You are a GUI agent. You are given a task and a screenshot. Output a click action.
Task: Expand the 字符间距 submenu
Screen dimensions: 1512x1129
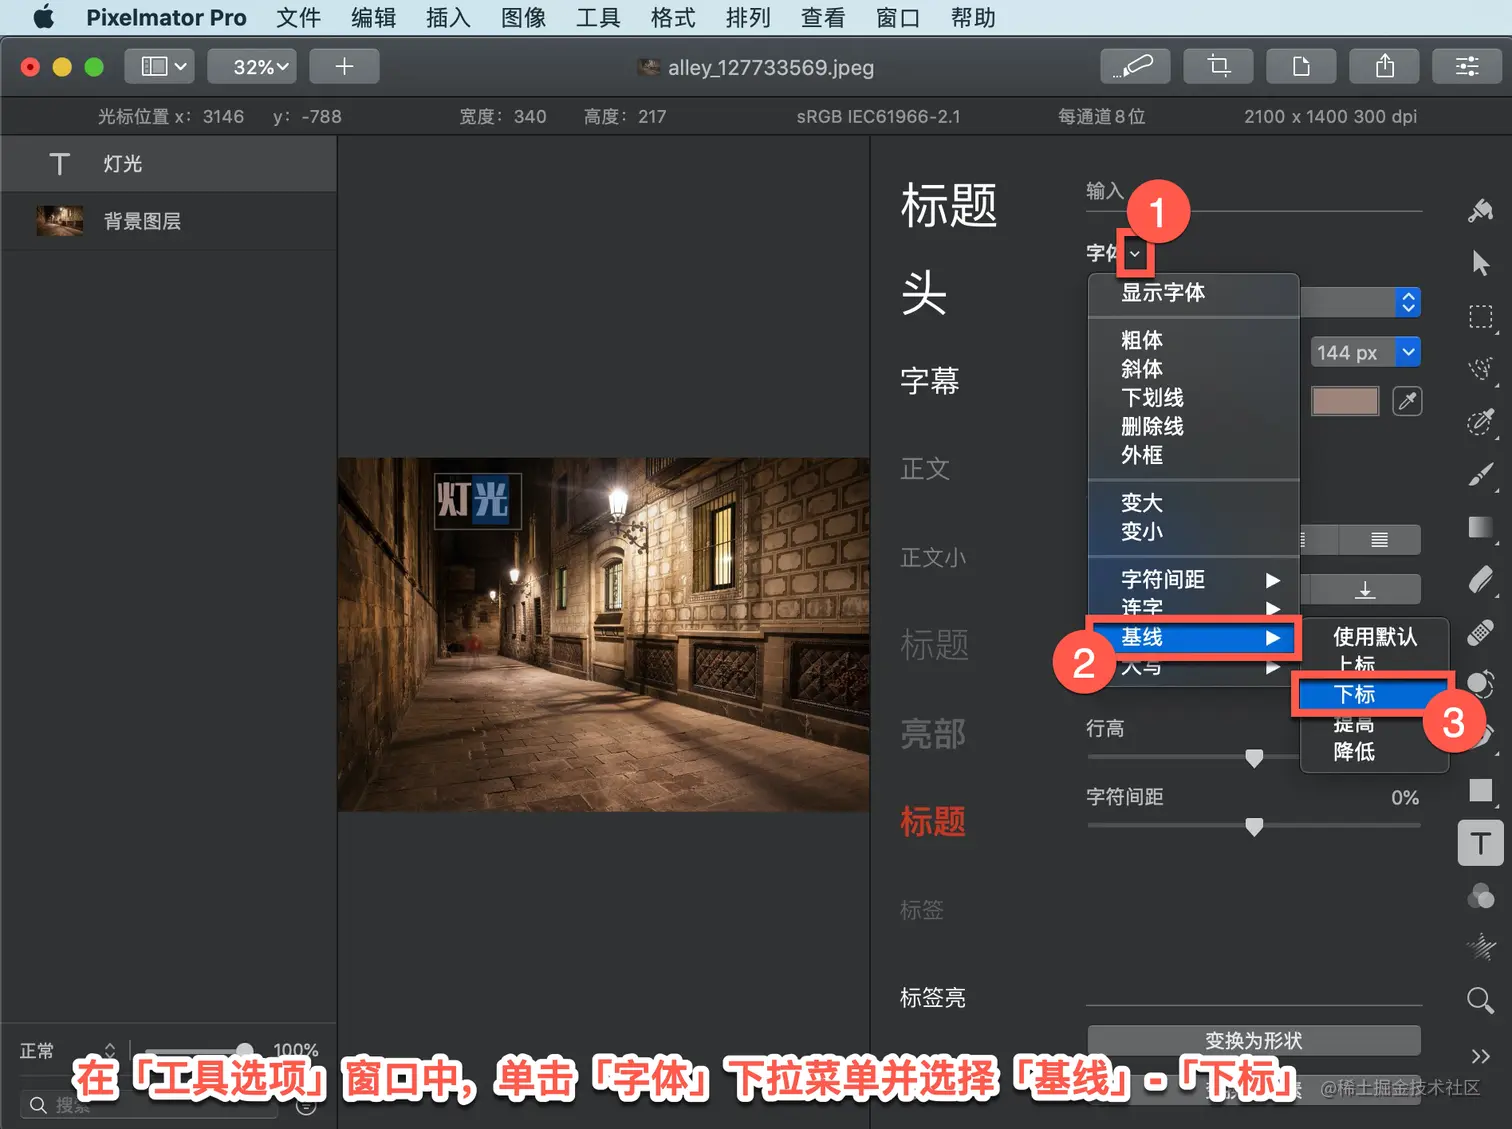point(1194,580)
